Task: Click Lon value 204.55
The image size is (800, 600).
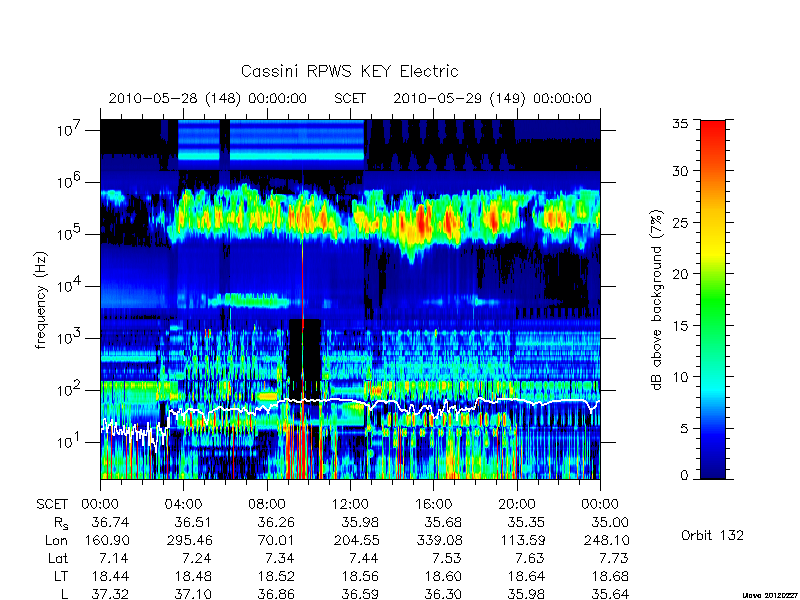Action: pos(357,540)
